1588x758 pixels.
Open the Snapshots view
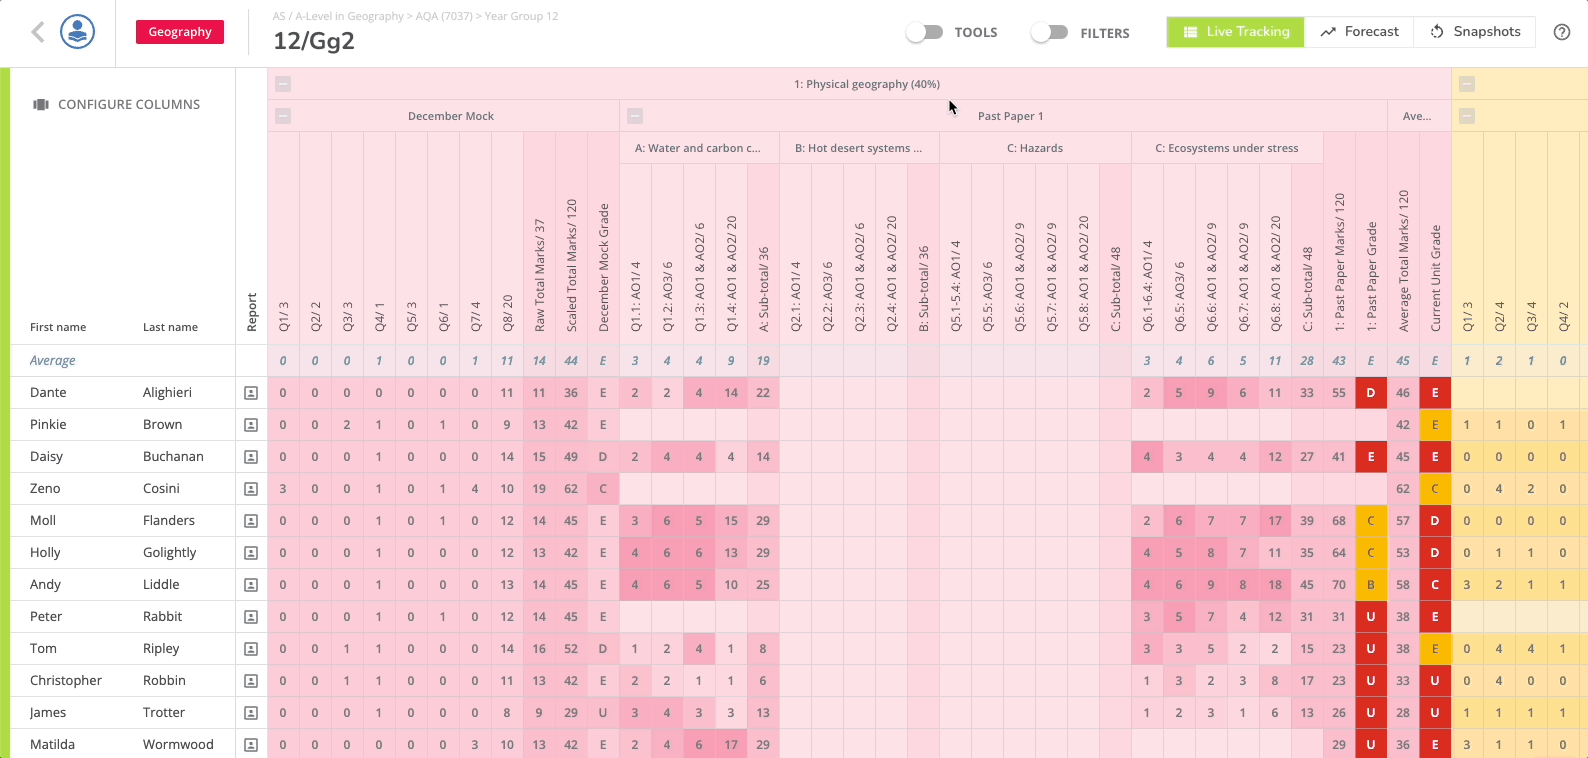tap(1475, 32)
